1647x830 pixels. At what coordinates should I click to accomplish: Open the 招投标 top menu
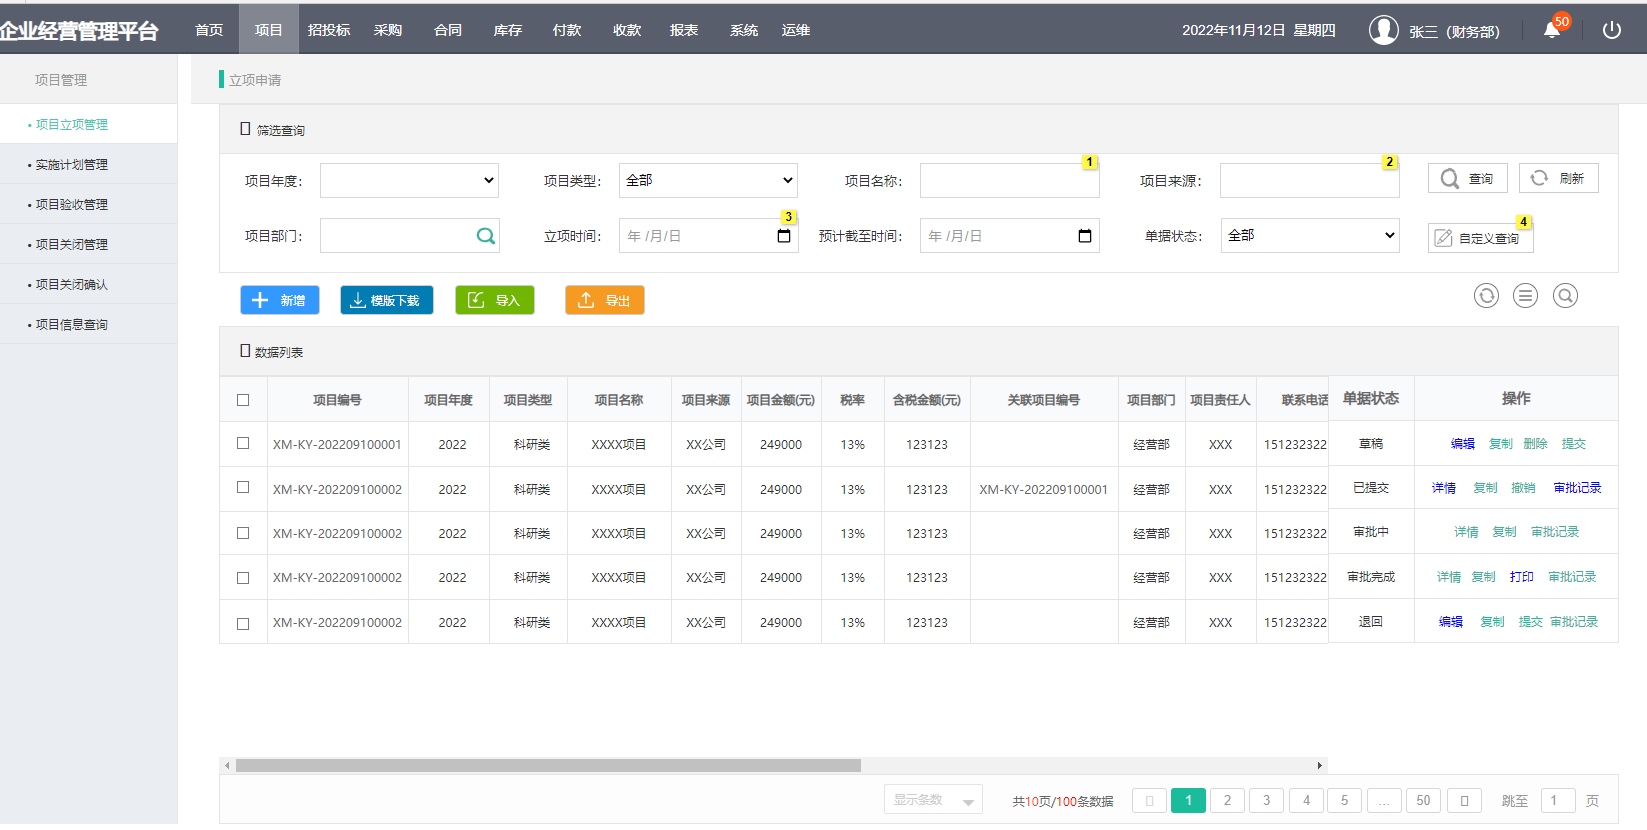click(329, 30)
